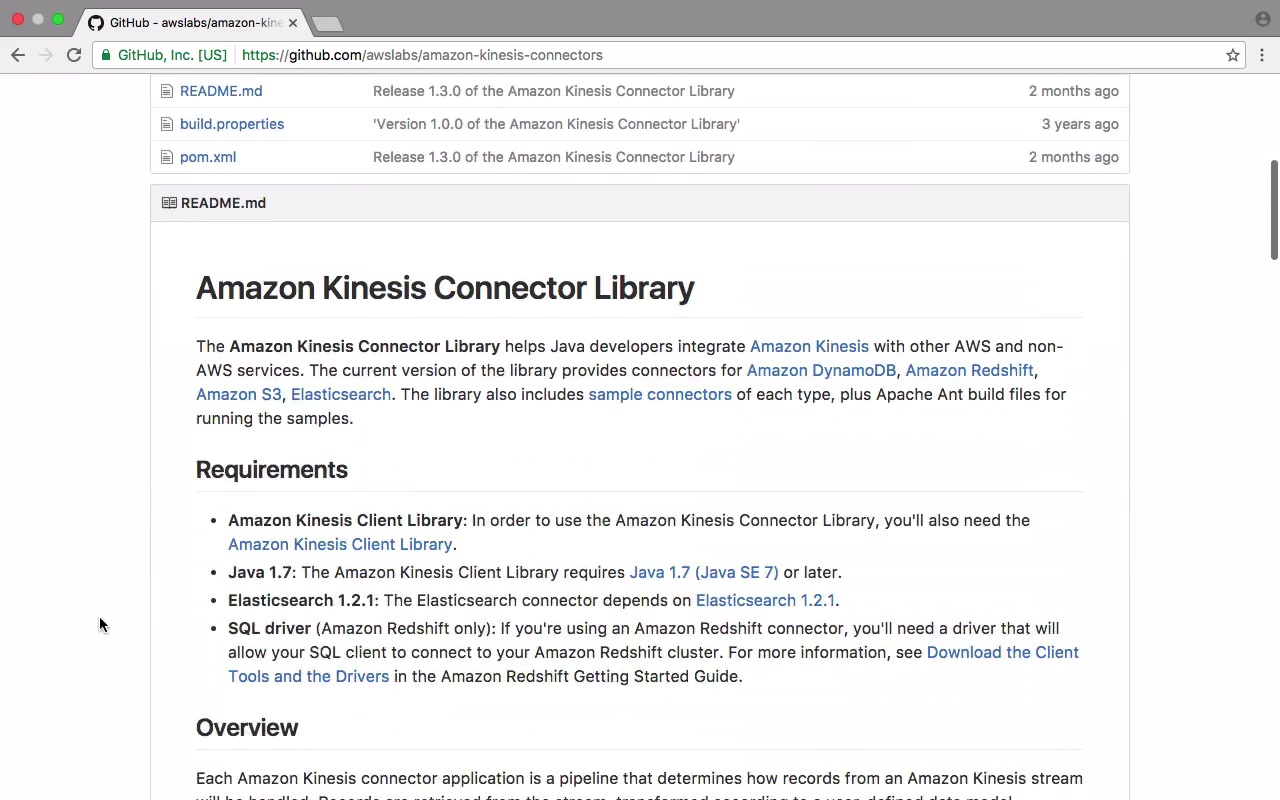This screenshot has height=800, width=1280.
Task: Open the Chrome three-dot menu
Action: tap(1262, 55)
